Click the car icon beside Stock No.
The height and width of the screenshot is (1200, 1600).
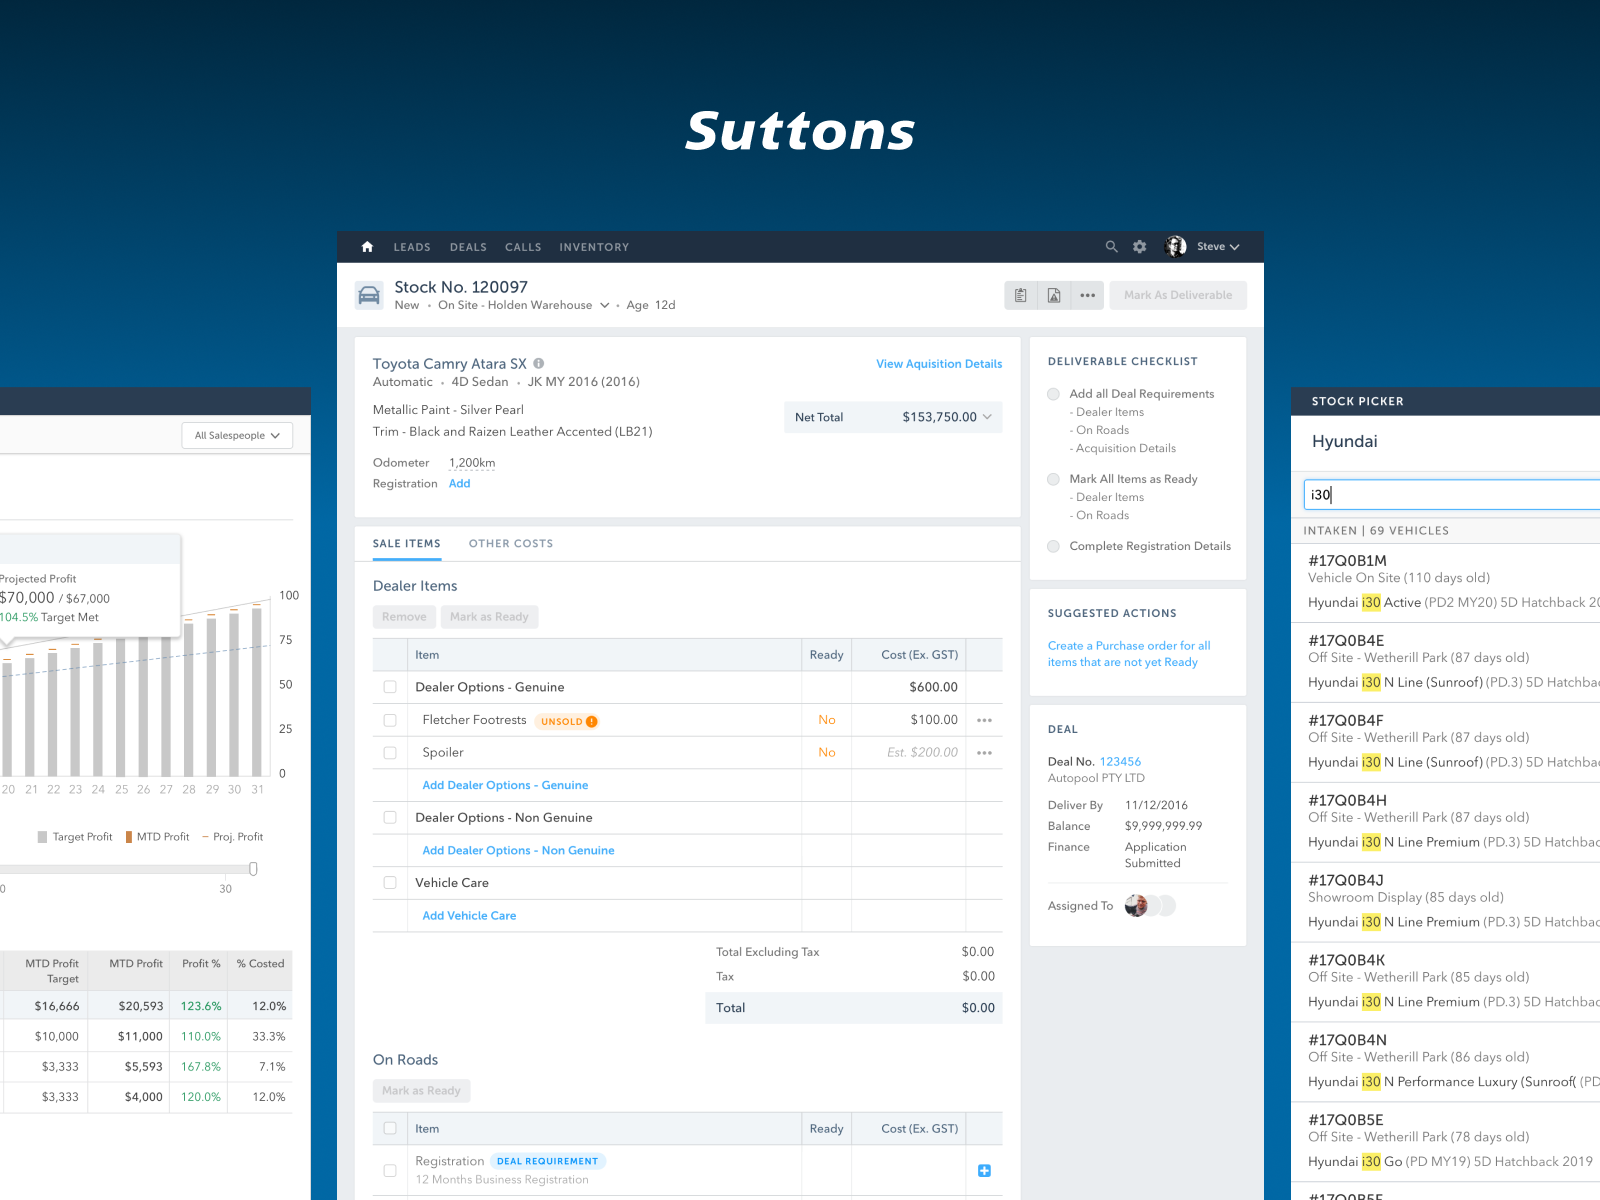(369, 295)
